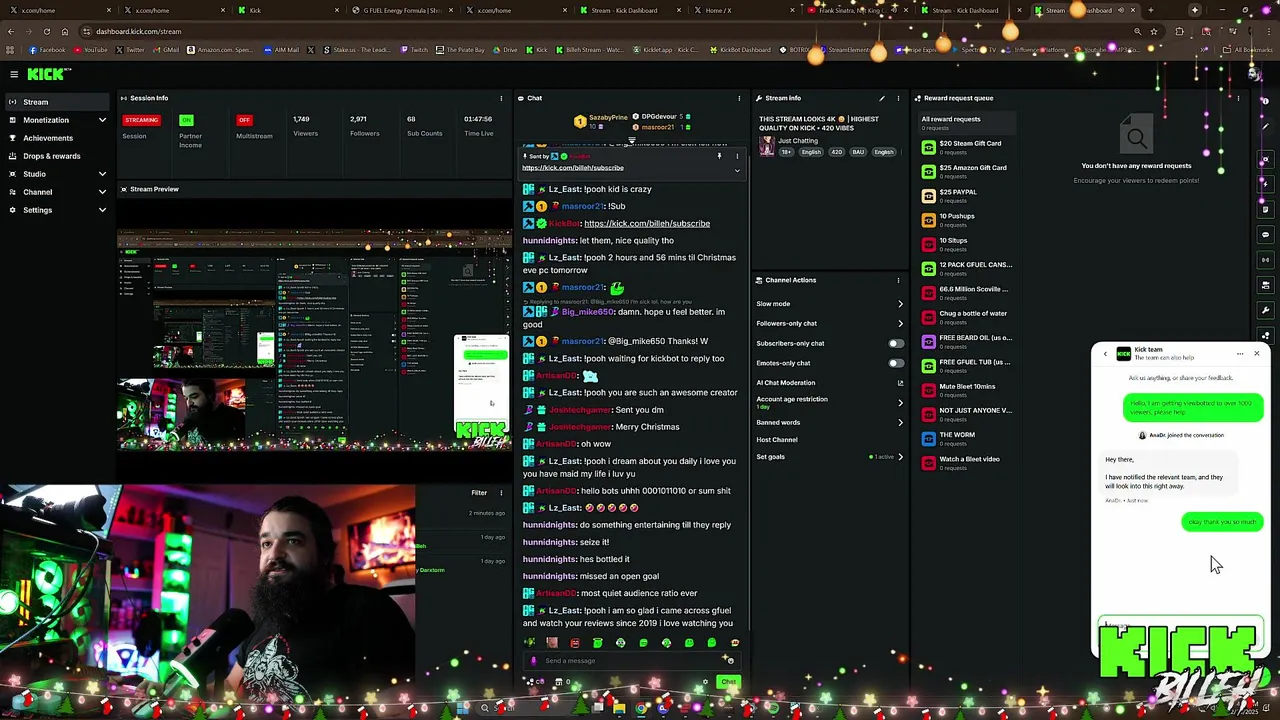Click the pin icon on pinned message
The image size is (1280, 720).
719,156
